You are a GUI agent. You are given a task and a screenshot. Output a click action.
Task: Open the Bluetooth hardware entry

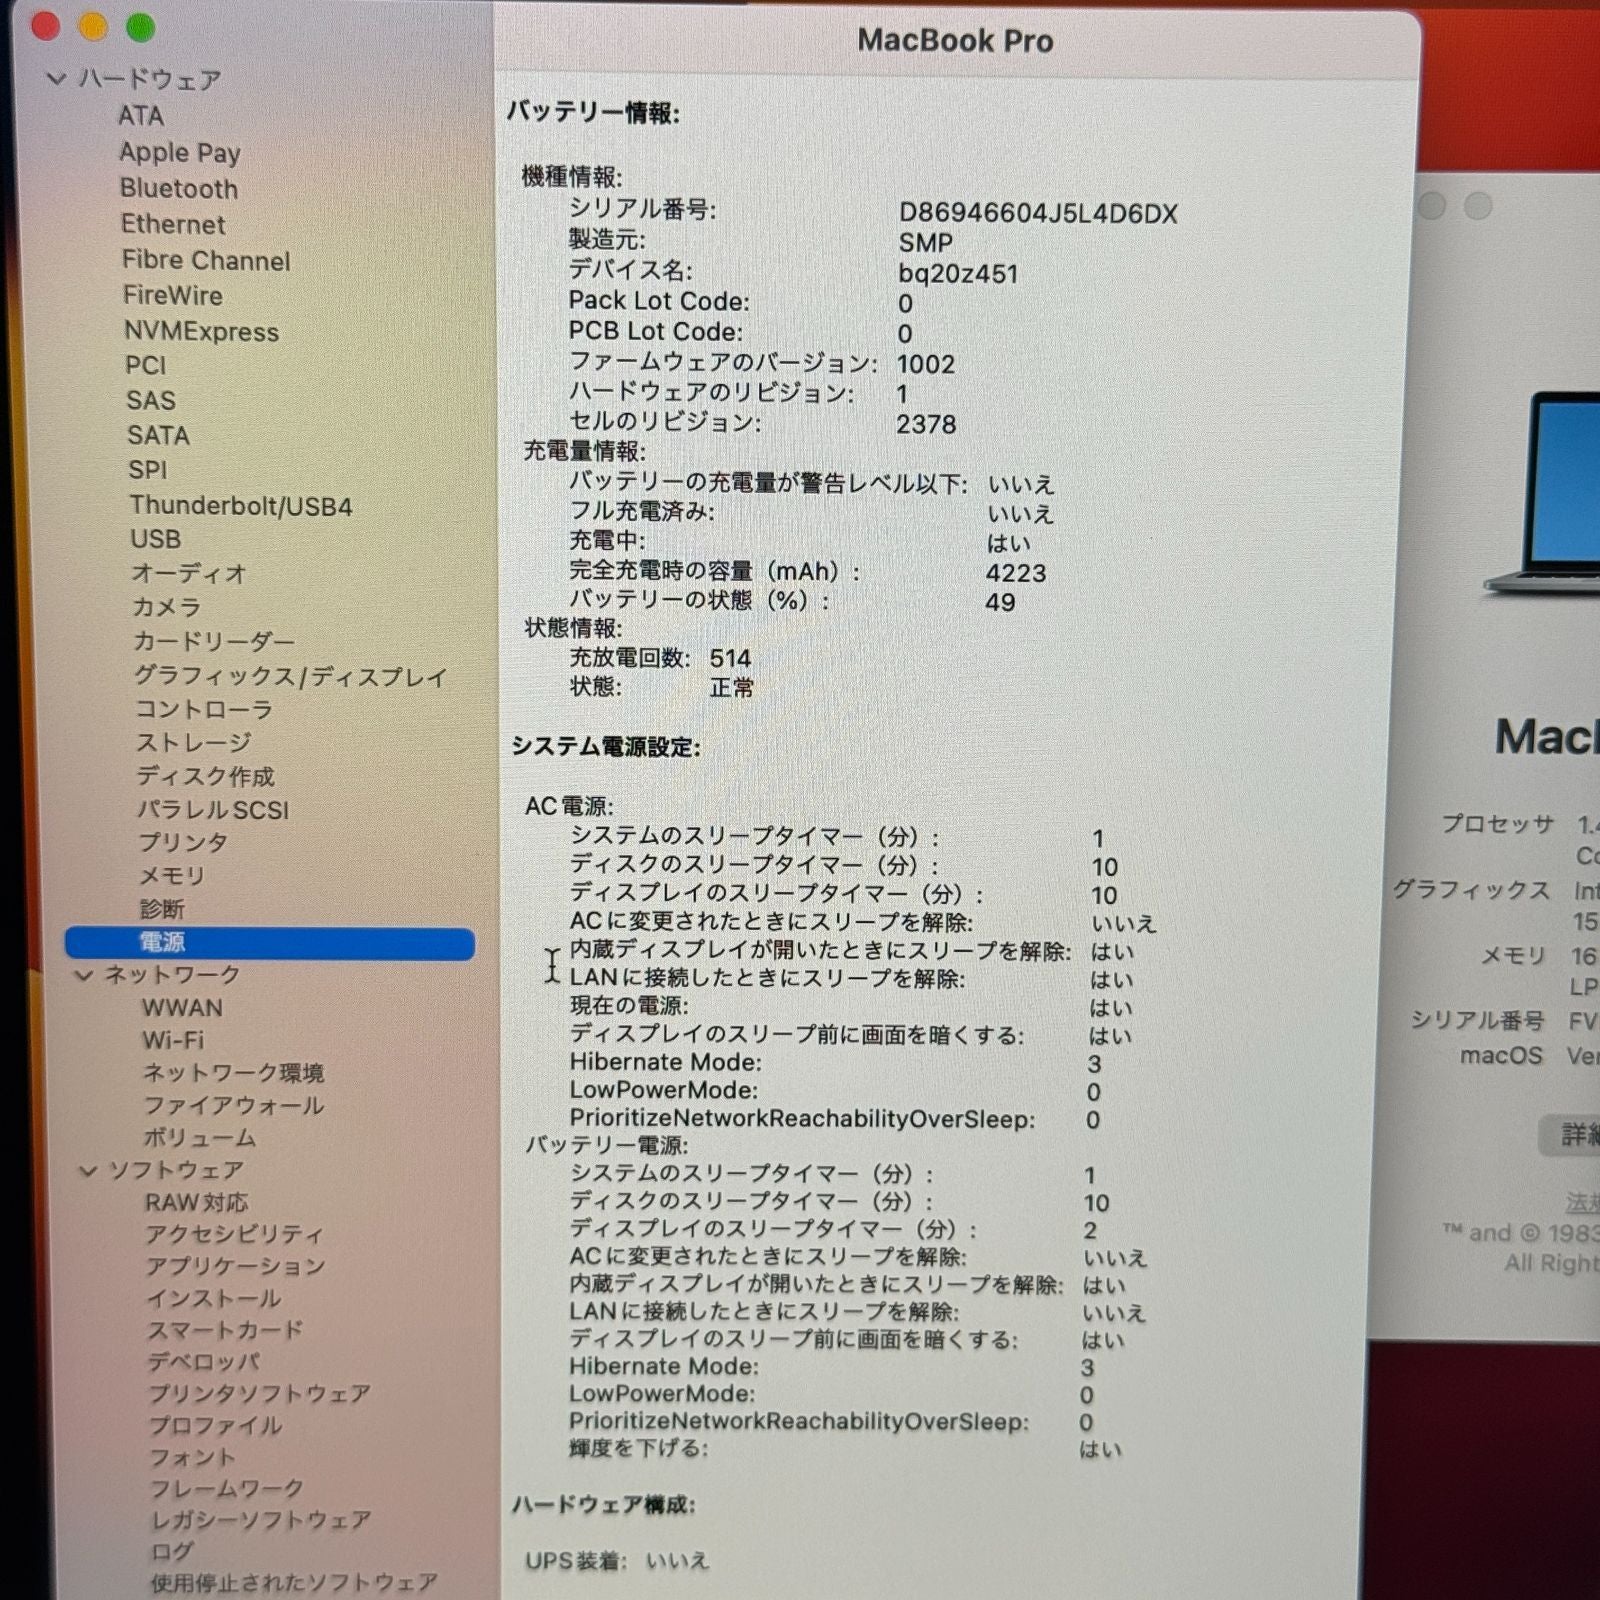pos(179,189)
